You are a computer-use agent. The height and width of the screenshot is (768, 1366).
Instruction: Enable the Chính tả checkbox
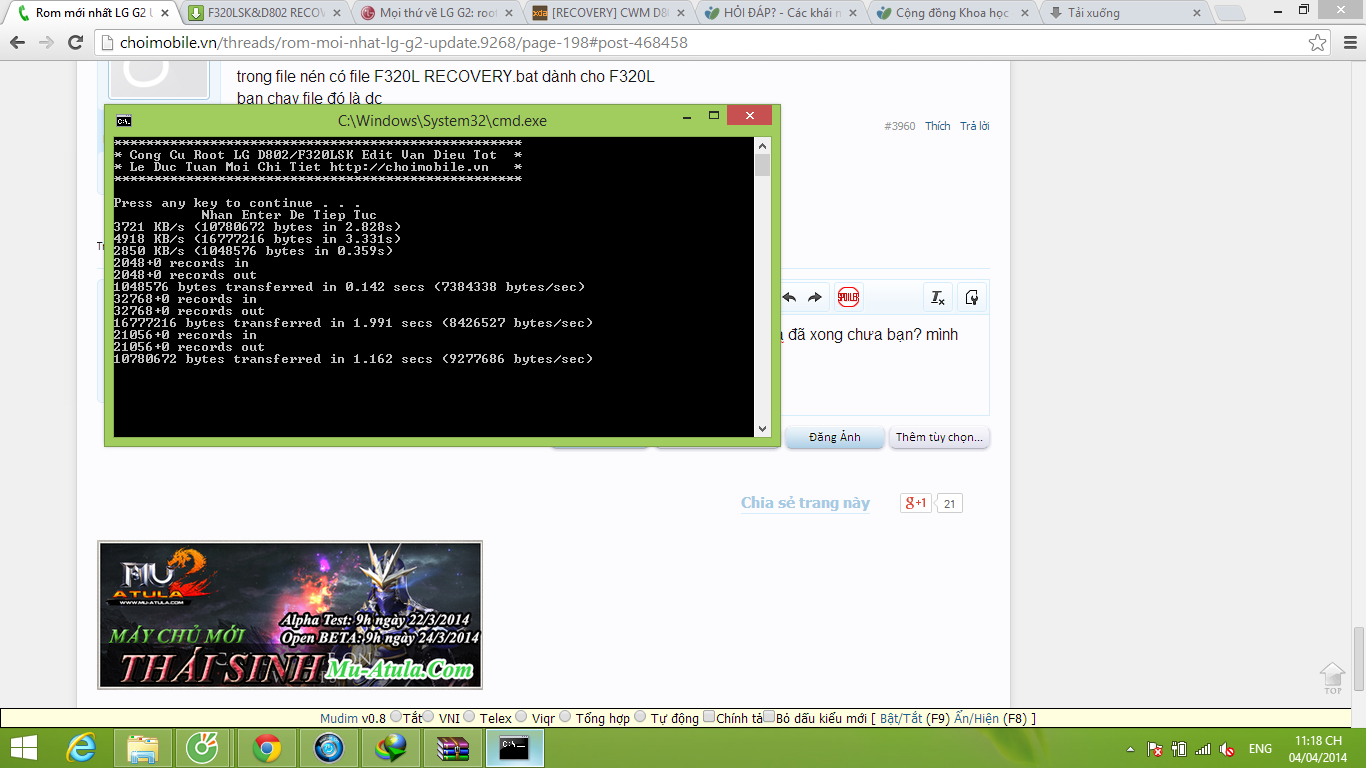point(709,717)
